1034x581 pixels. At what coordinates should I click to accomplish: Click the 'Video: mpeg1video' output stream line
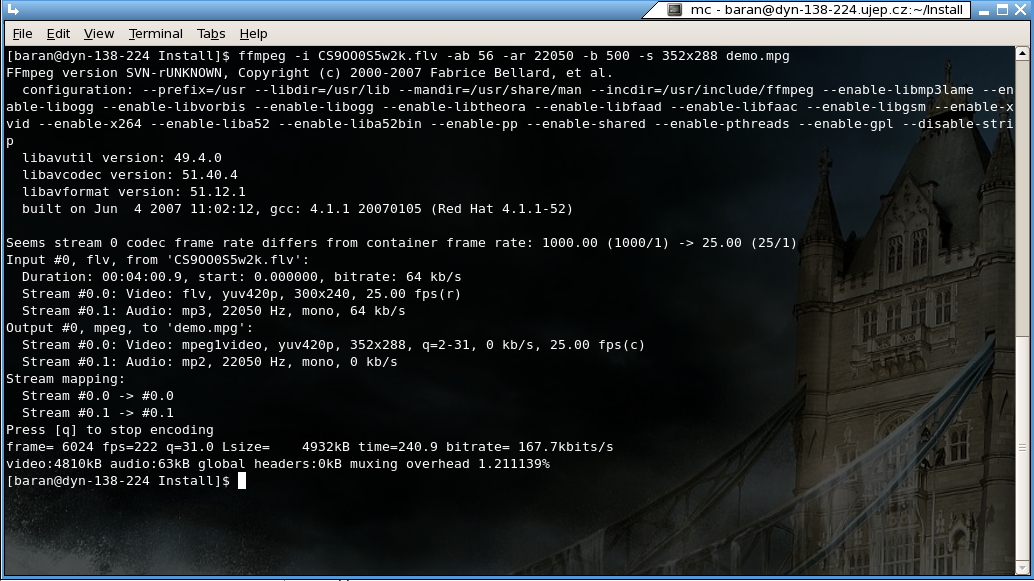pos(334,345)
